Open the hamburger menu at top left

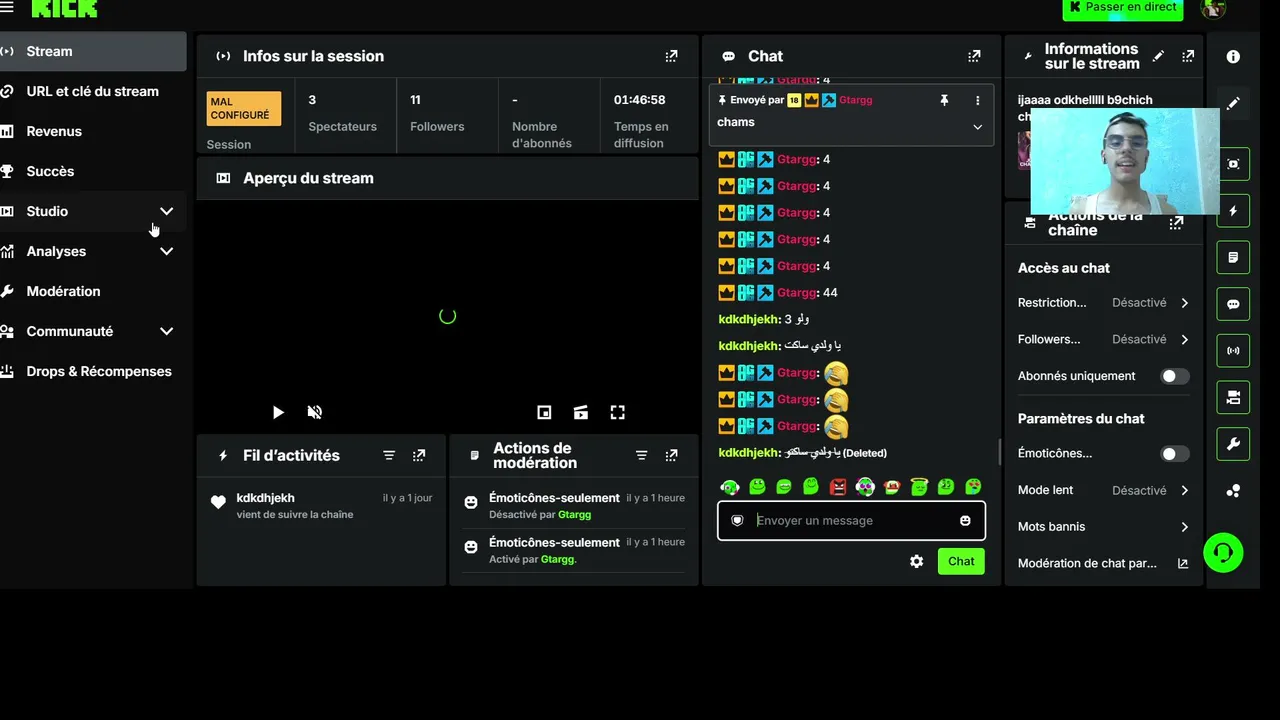[x=7, y=6]
